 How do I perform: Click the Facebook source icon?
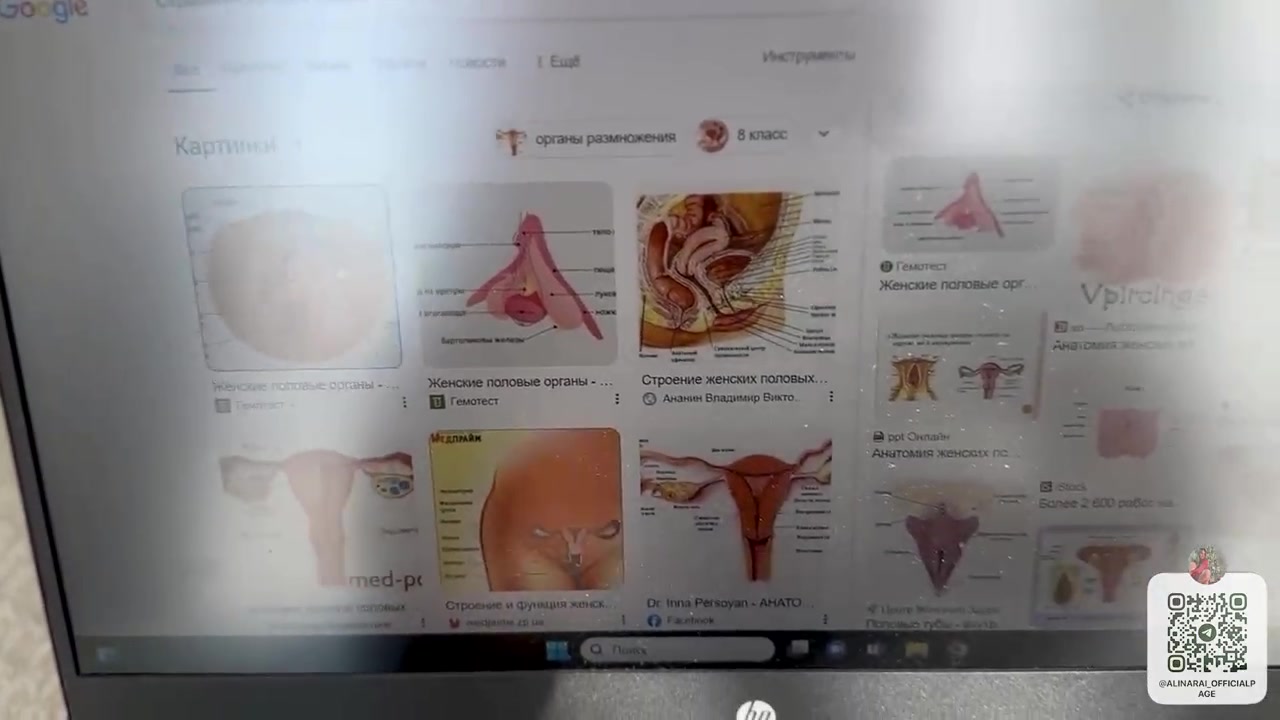[654, 621]
